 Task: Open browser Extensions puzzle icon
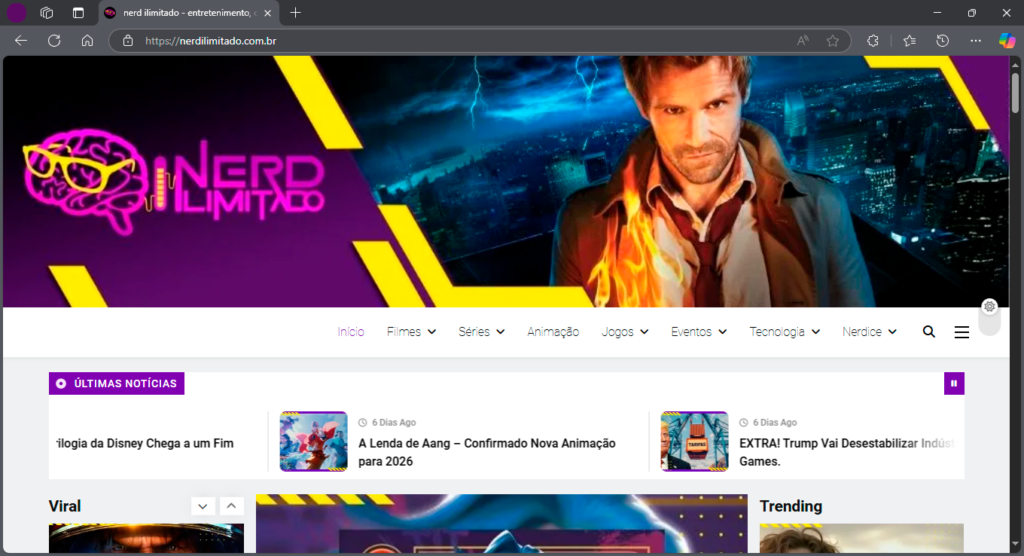point(873,41)
